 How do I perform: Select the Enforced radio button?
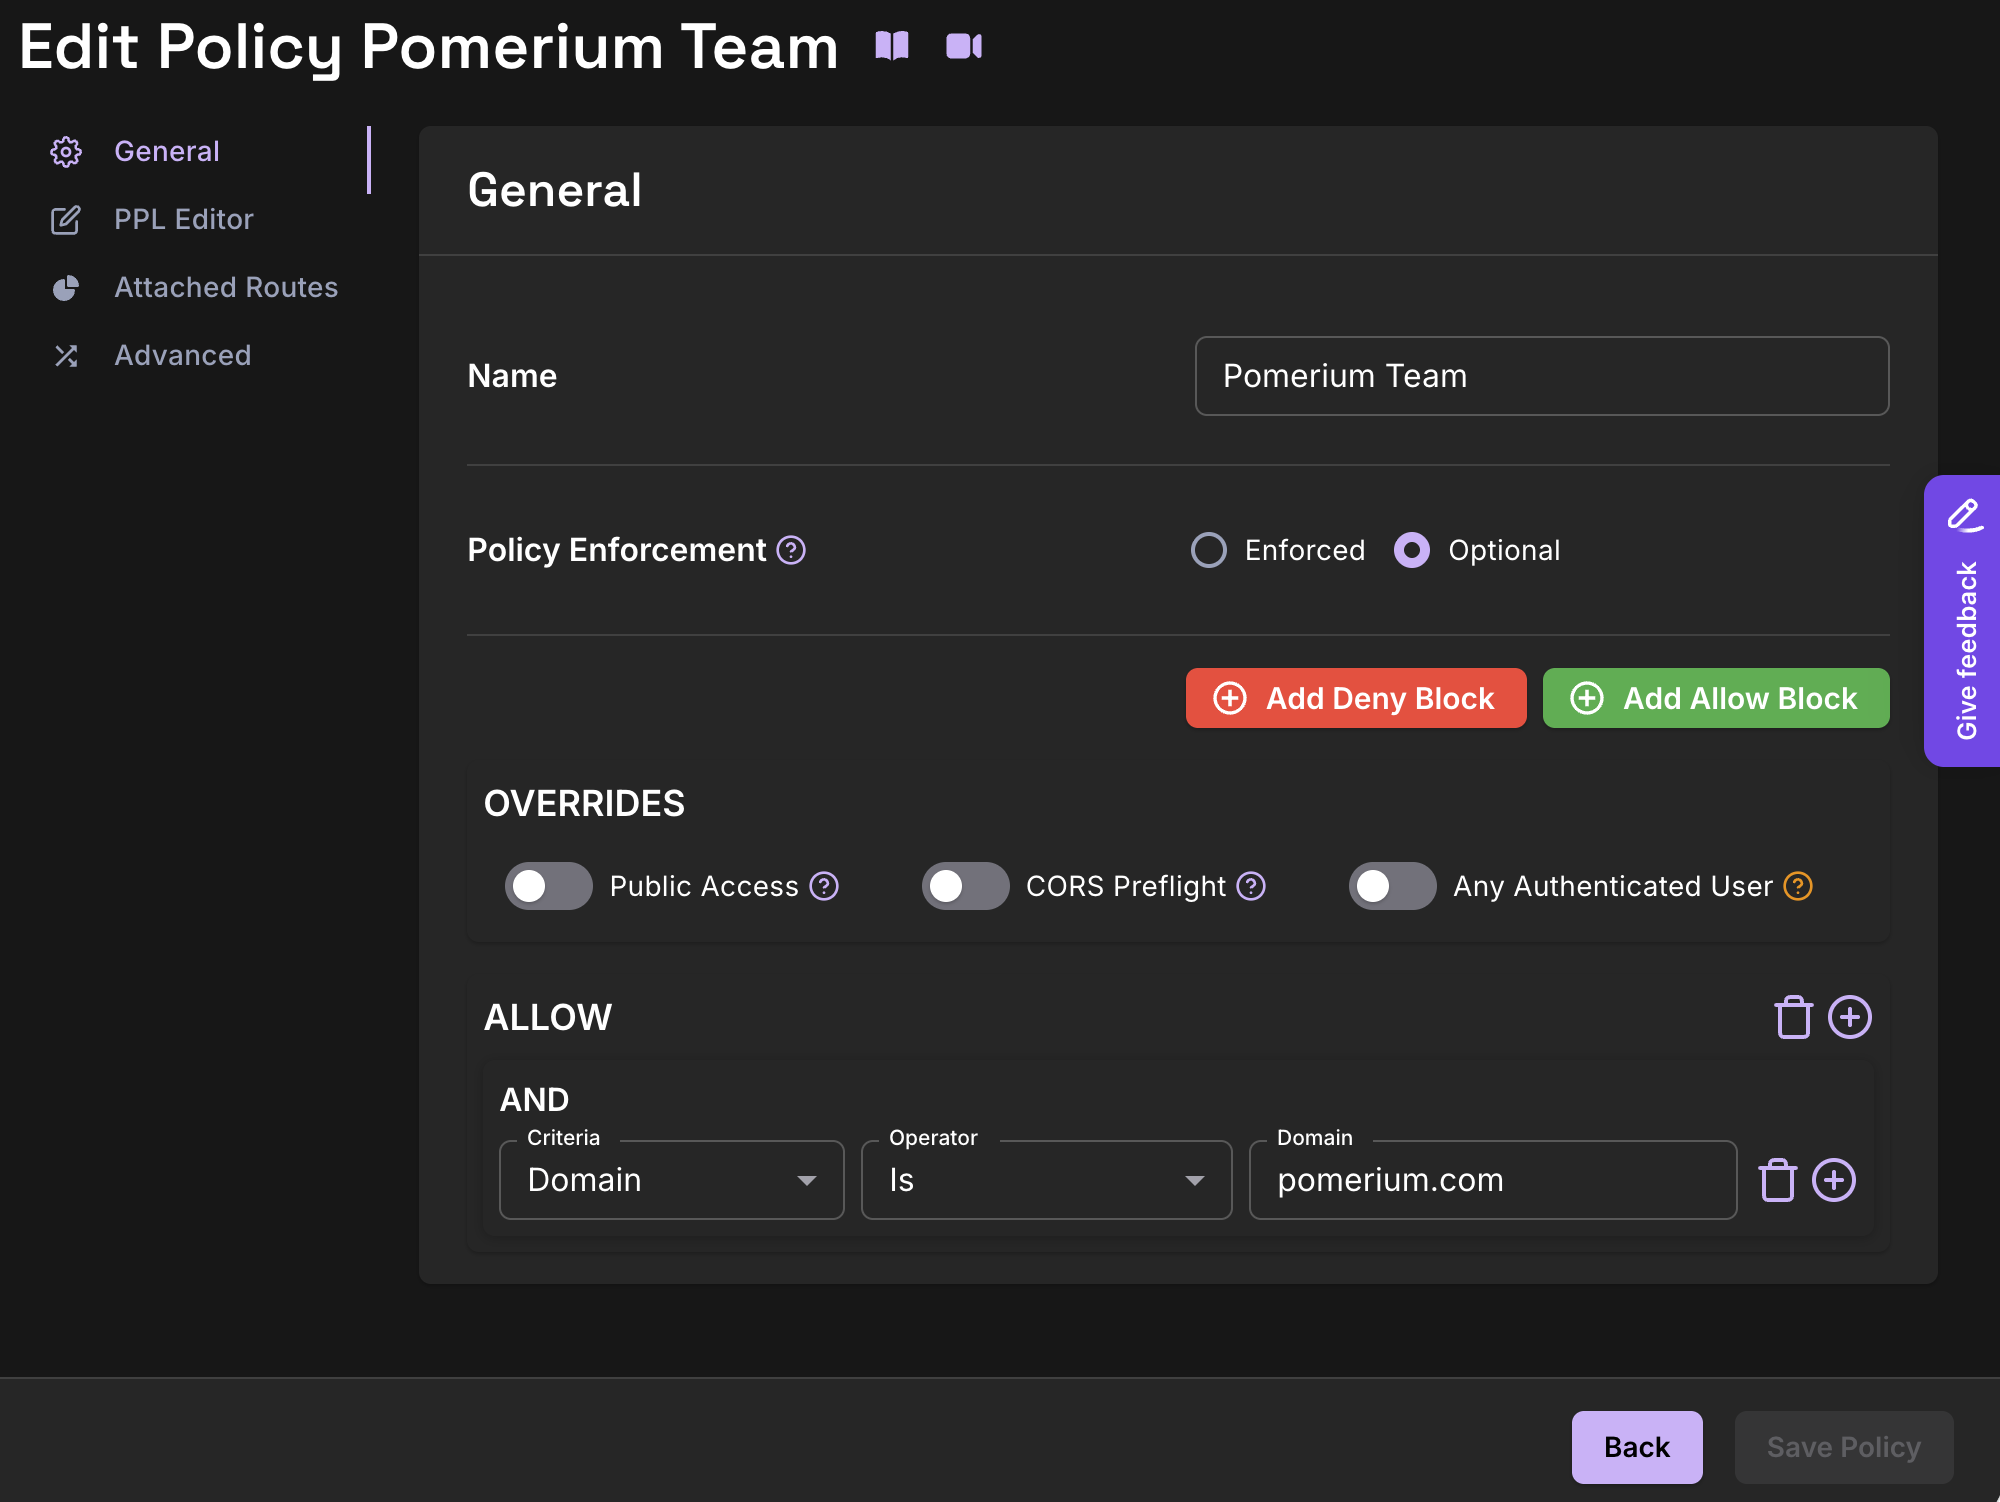1209,550
